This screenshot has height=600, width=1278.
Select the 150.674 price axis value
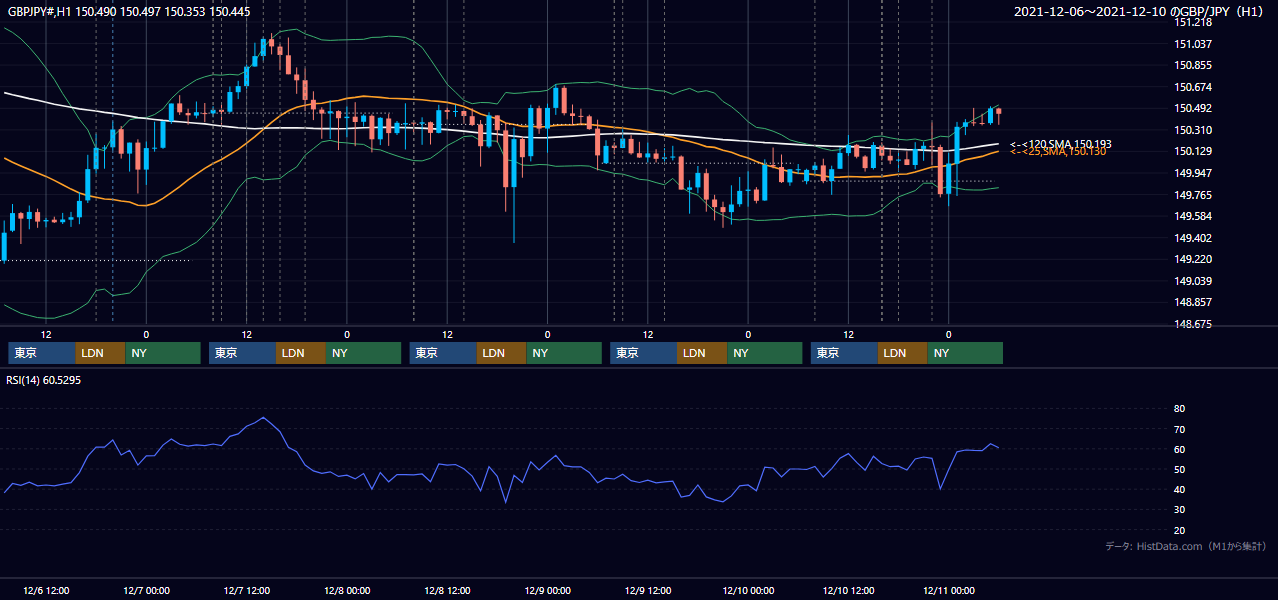[x=1193, y=87]
